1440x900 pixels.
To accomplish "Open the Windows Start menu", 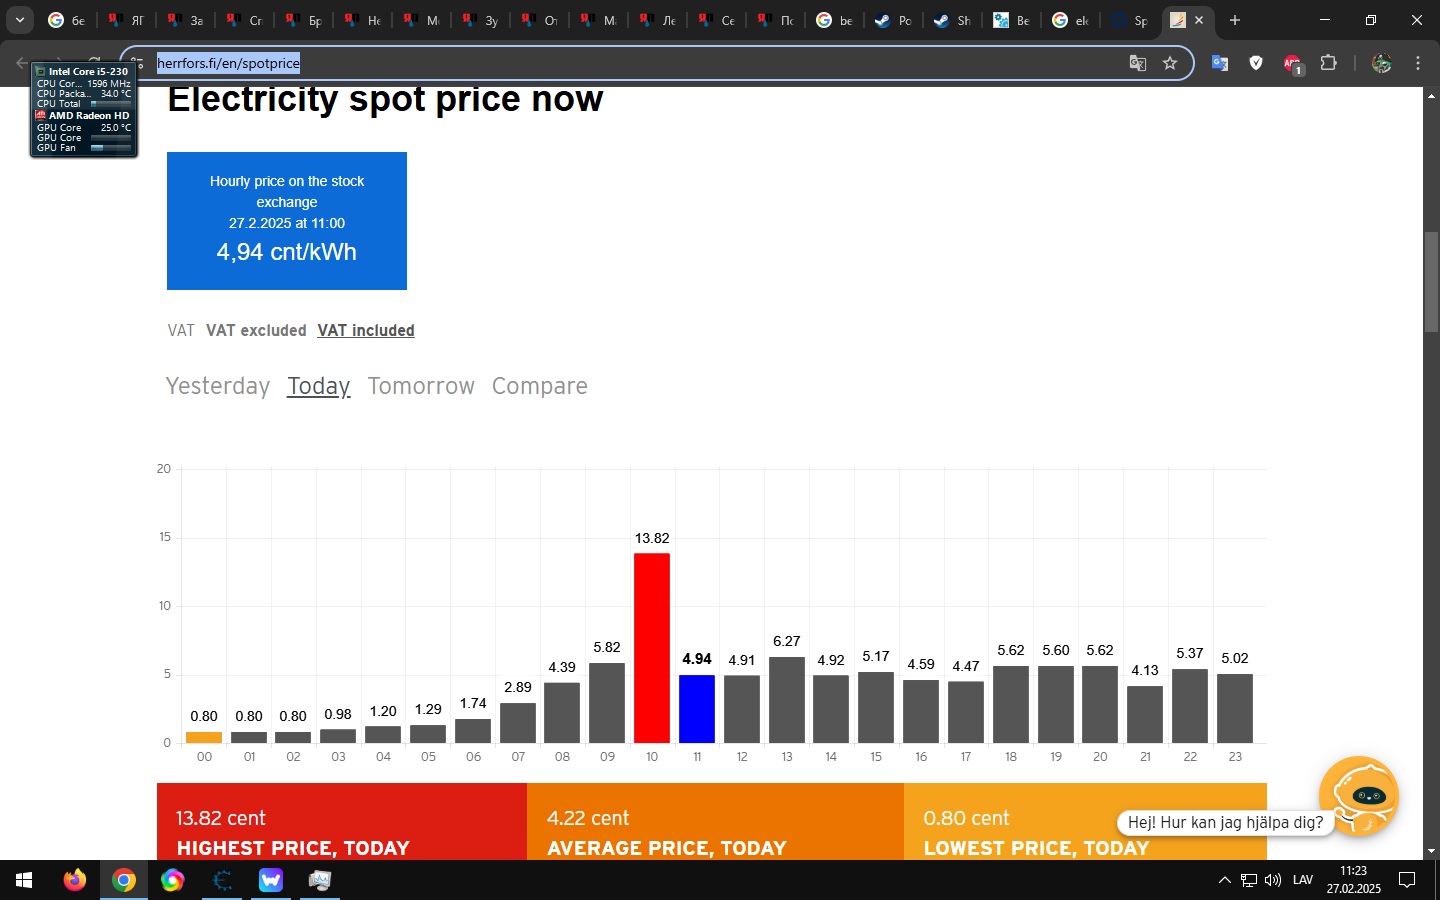I will coord(24,880).
